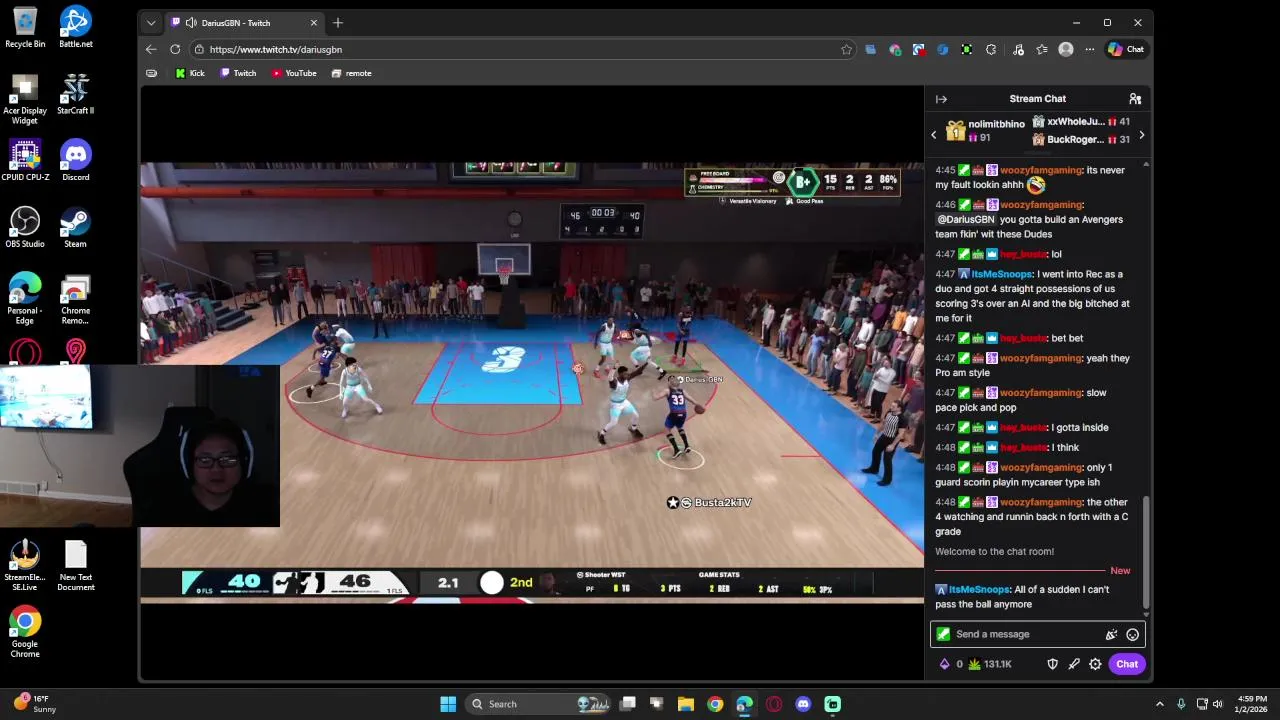Open nolimitbhino top gifter entry
Screen dimensions: 1280x720
(985, 130)
